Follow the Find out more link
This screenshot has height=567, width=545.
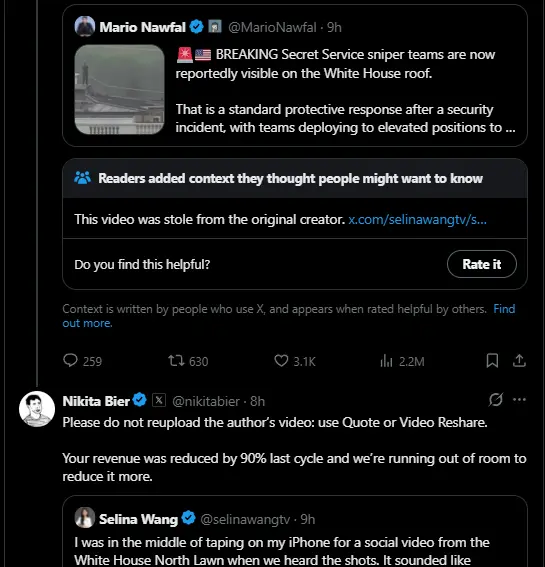pyautogui.click(x=289, y=316)
